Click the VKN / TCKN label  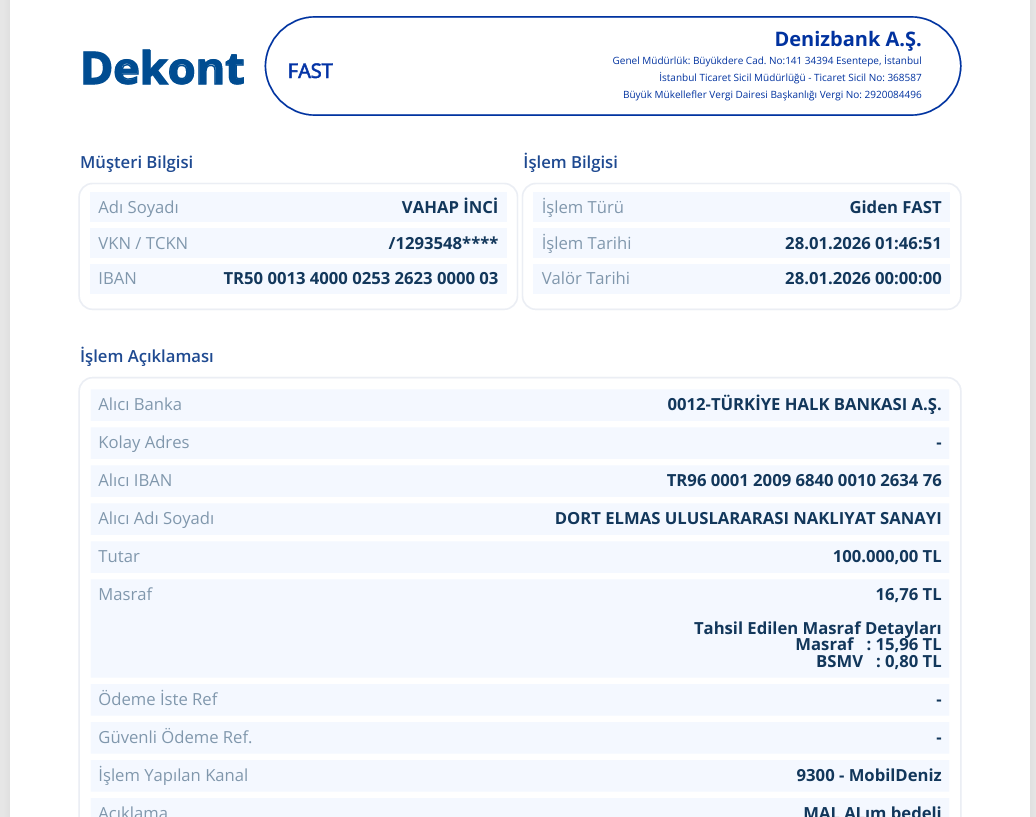click(x=143, y=243)
